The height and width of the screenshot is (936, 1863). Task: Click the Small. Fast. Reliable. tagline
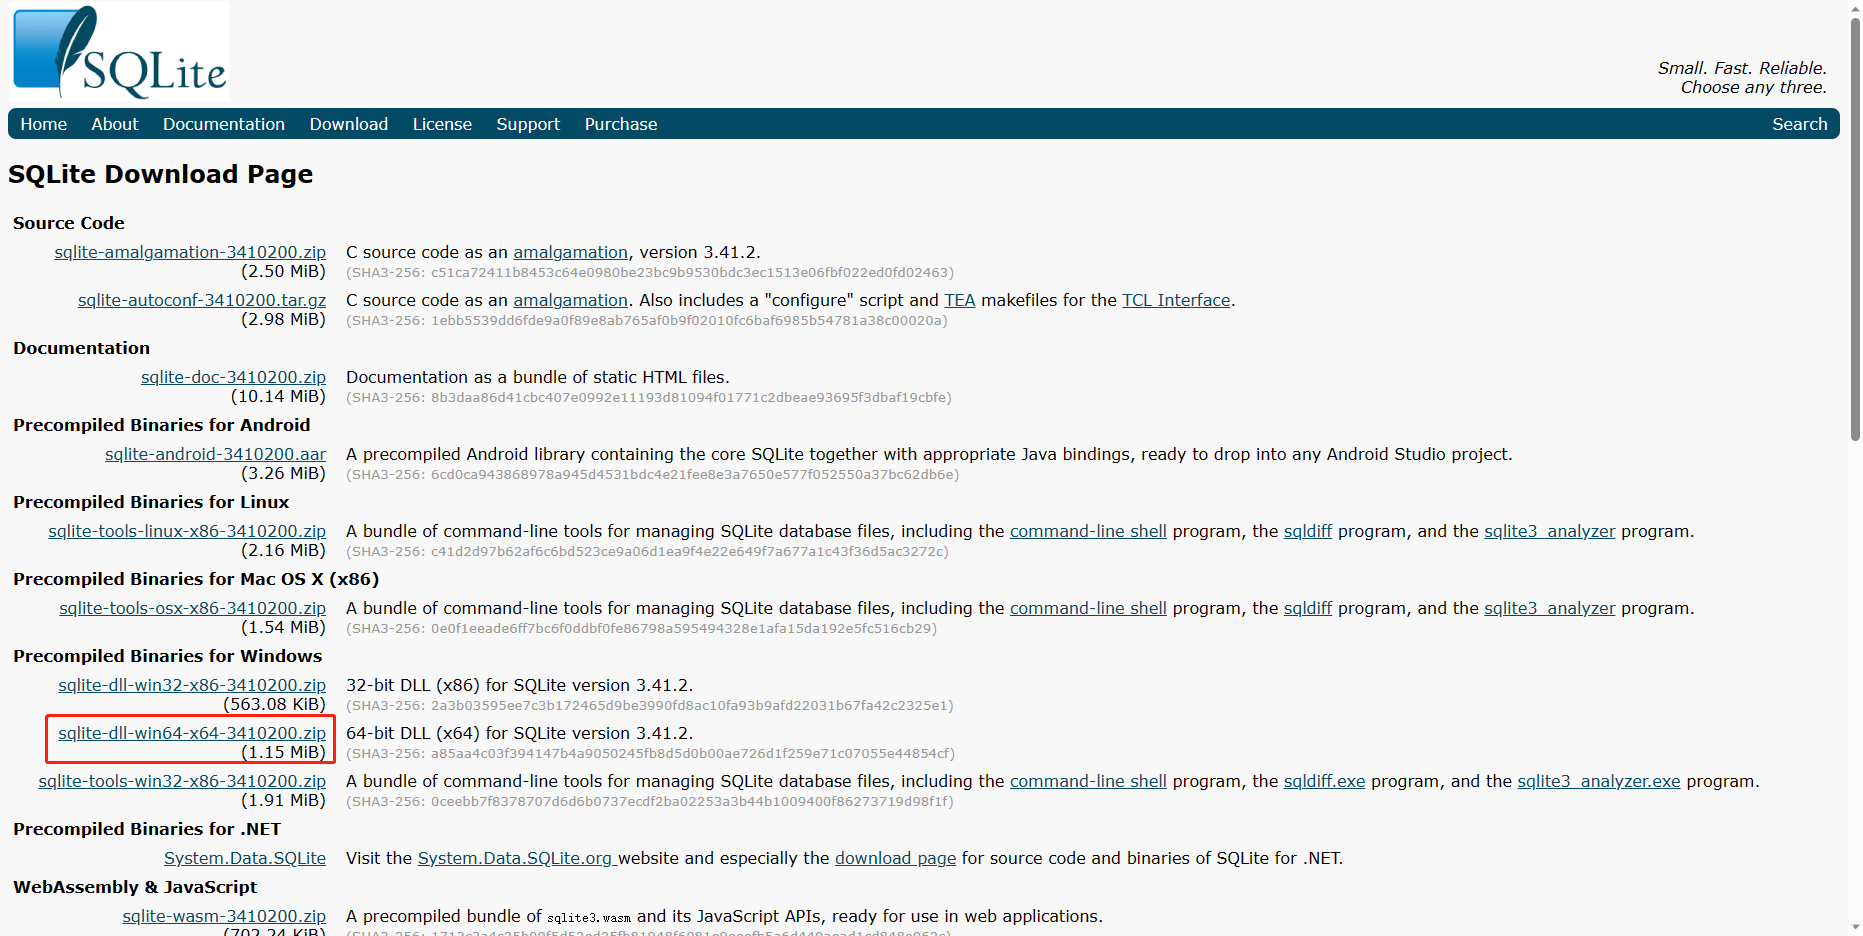1742,68
